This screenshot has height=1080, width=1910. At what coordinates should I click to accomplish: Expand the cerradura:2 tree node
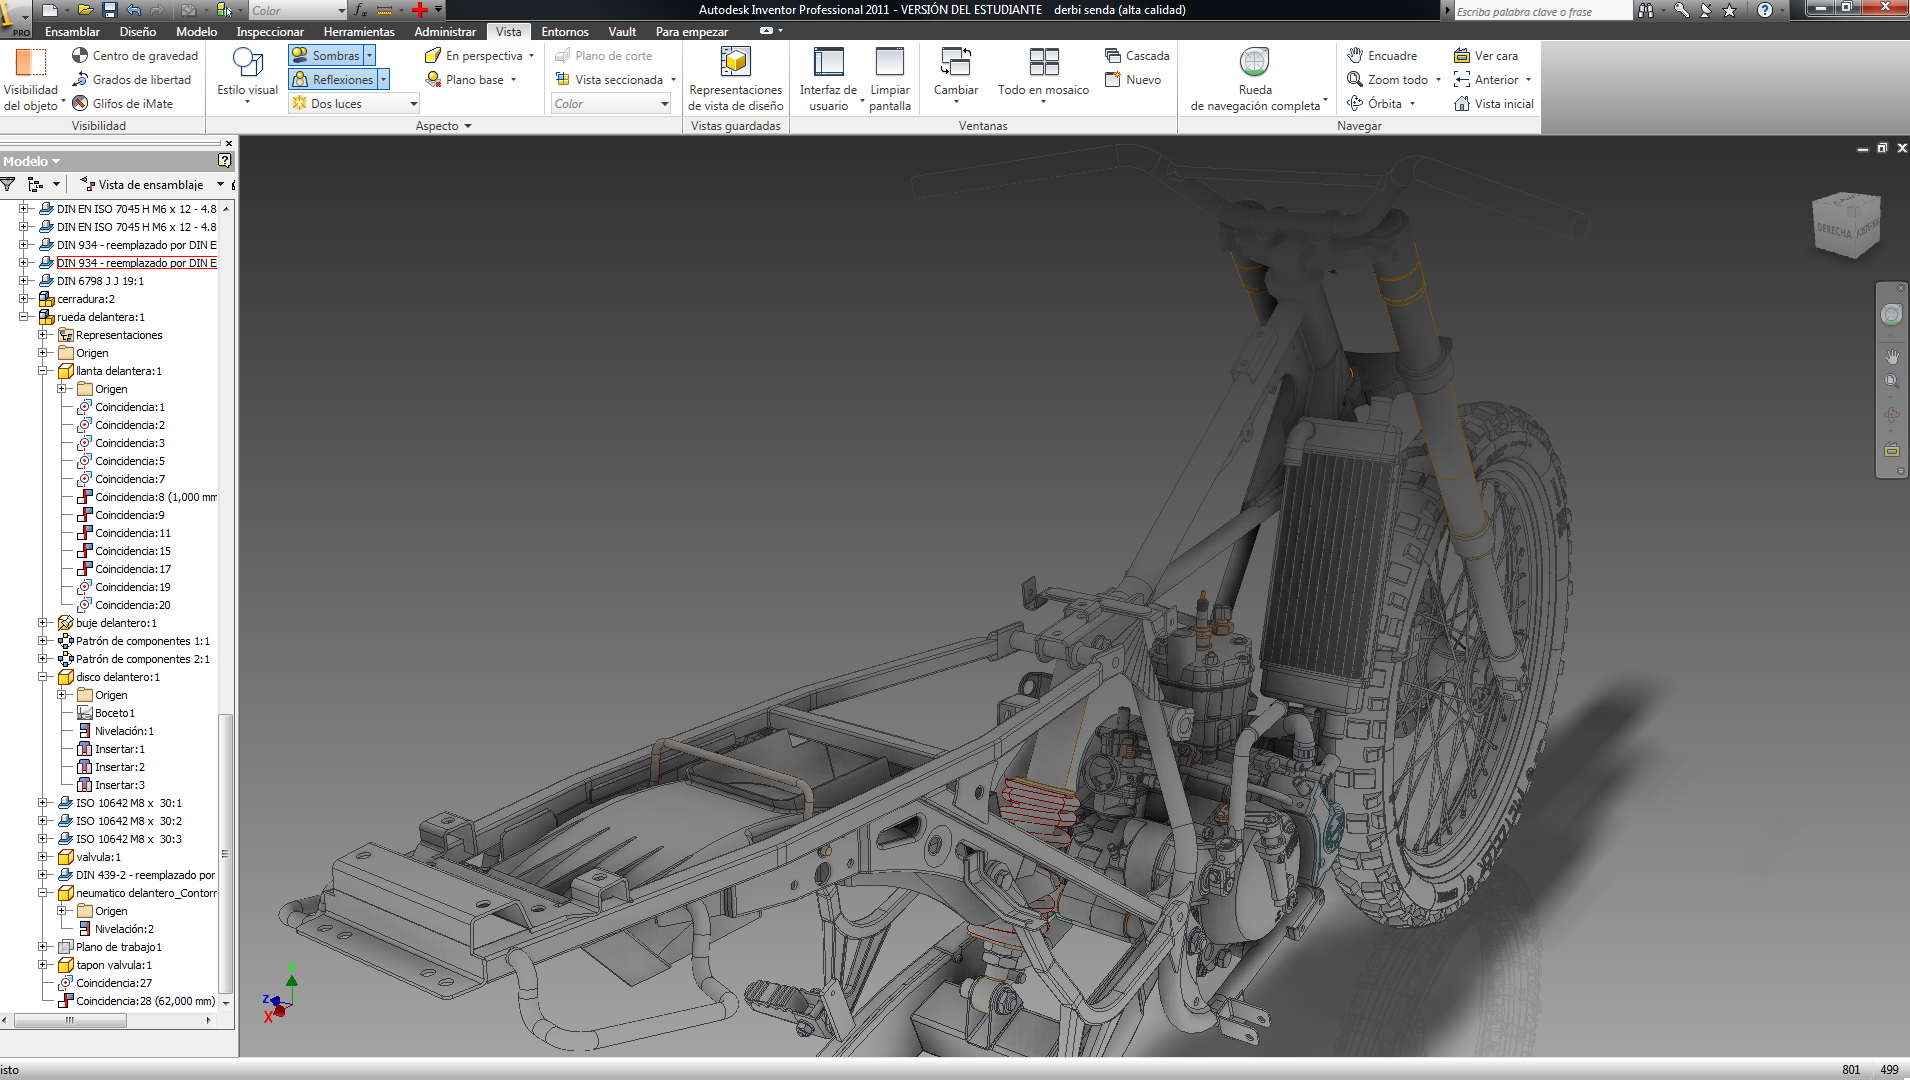[x=24, y=299]
